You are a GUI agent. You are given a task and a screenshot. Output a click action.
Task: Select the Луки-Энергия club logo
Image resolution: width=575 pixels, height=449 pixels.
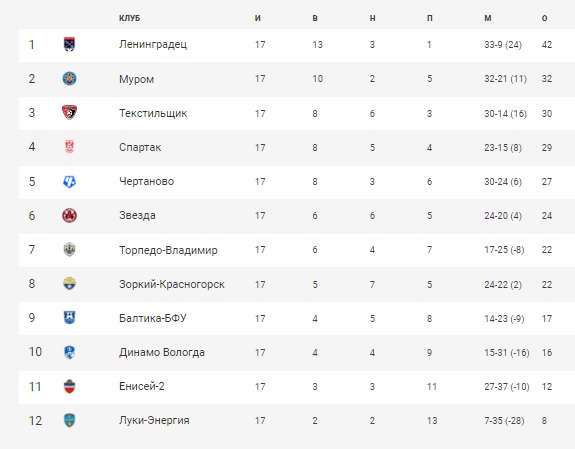click(x=69, y=420)
